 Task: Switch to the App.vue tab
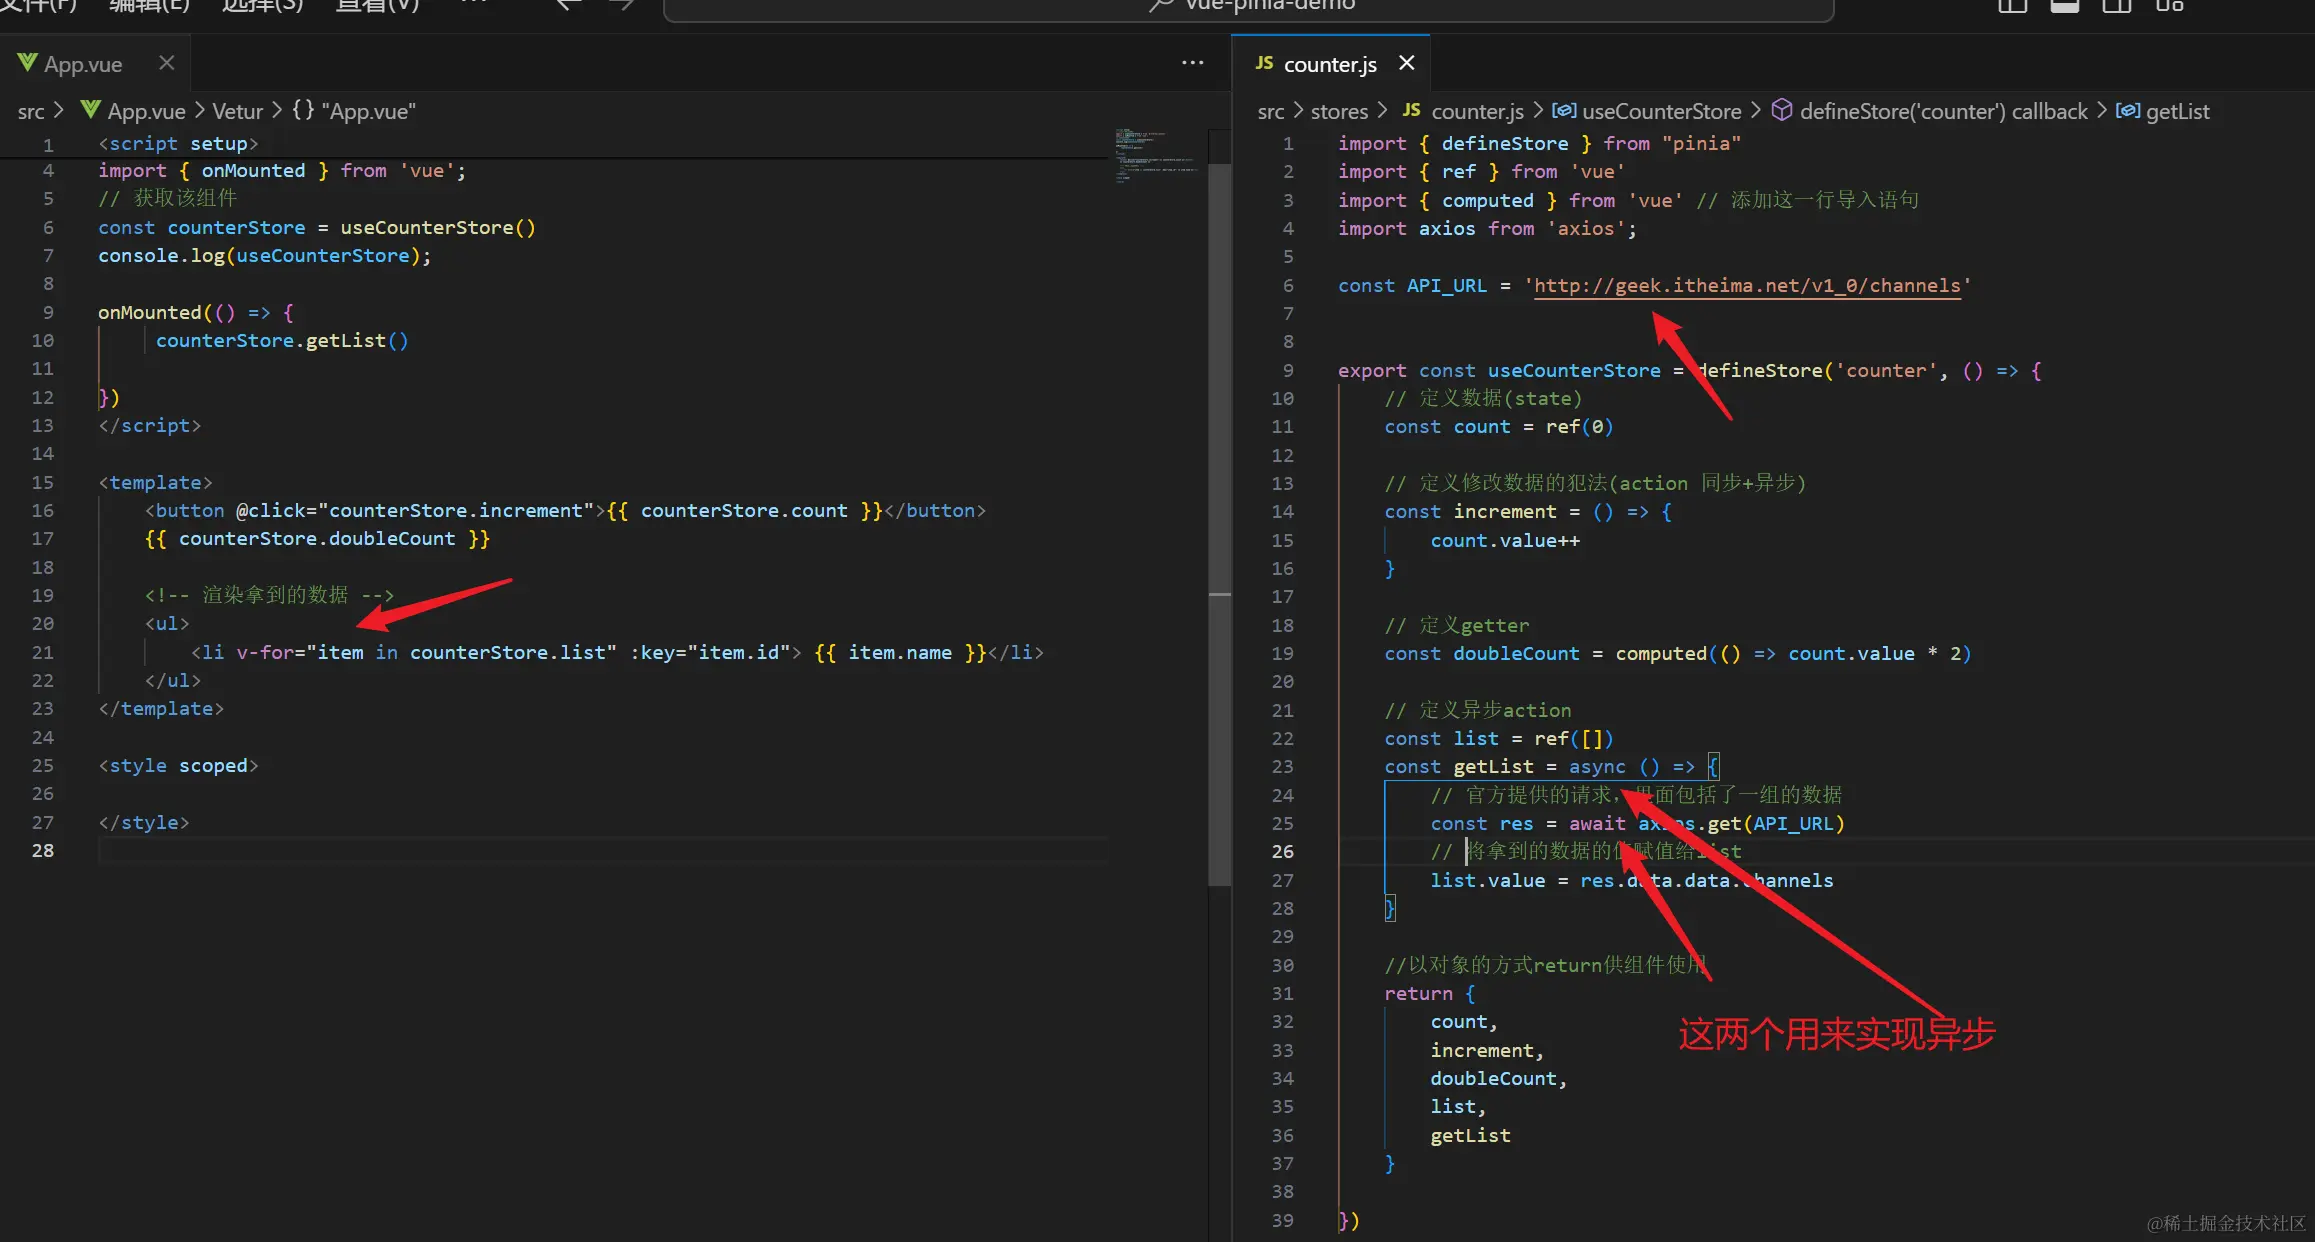click(83, 65)
